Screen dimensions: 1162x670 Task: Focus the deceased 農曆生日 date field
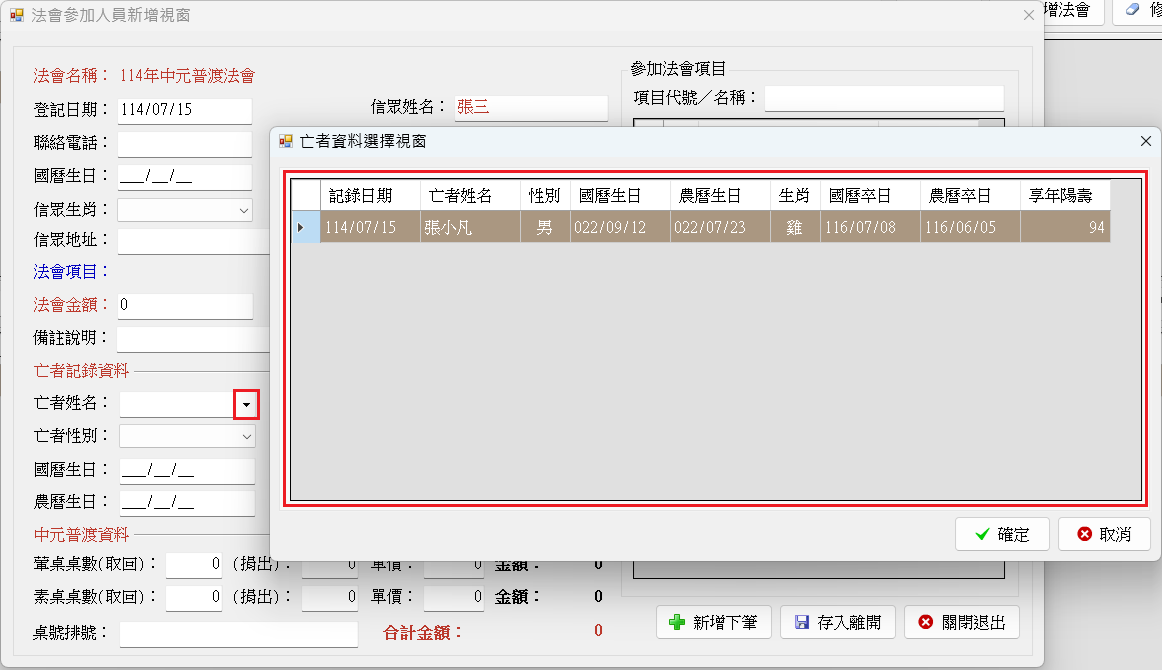(187, 502)
